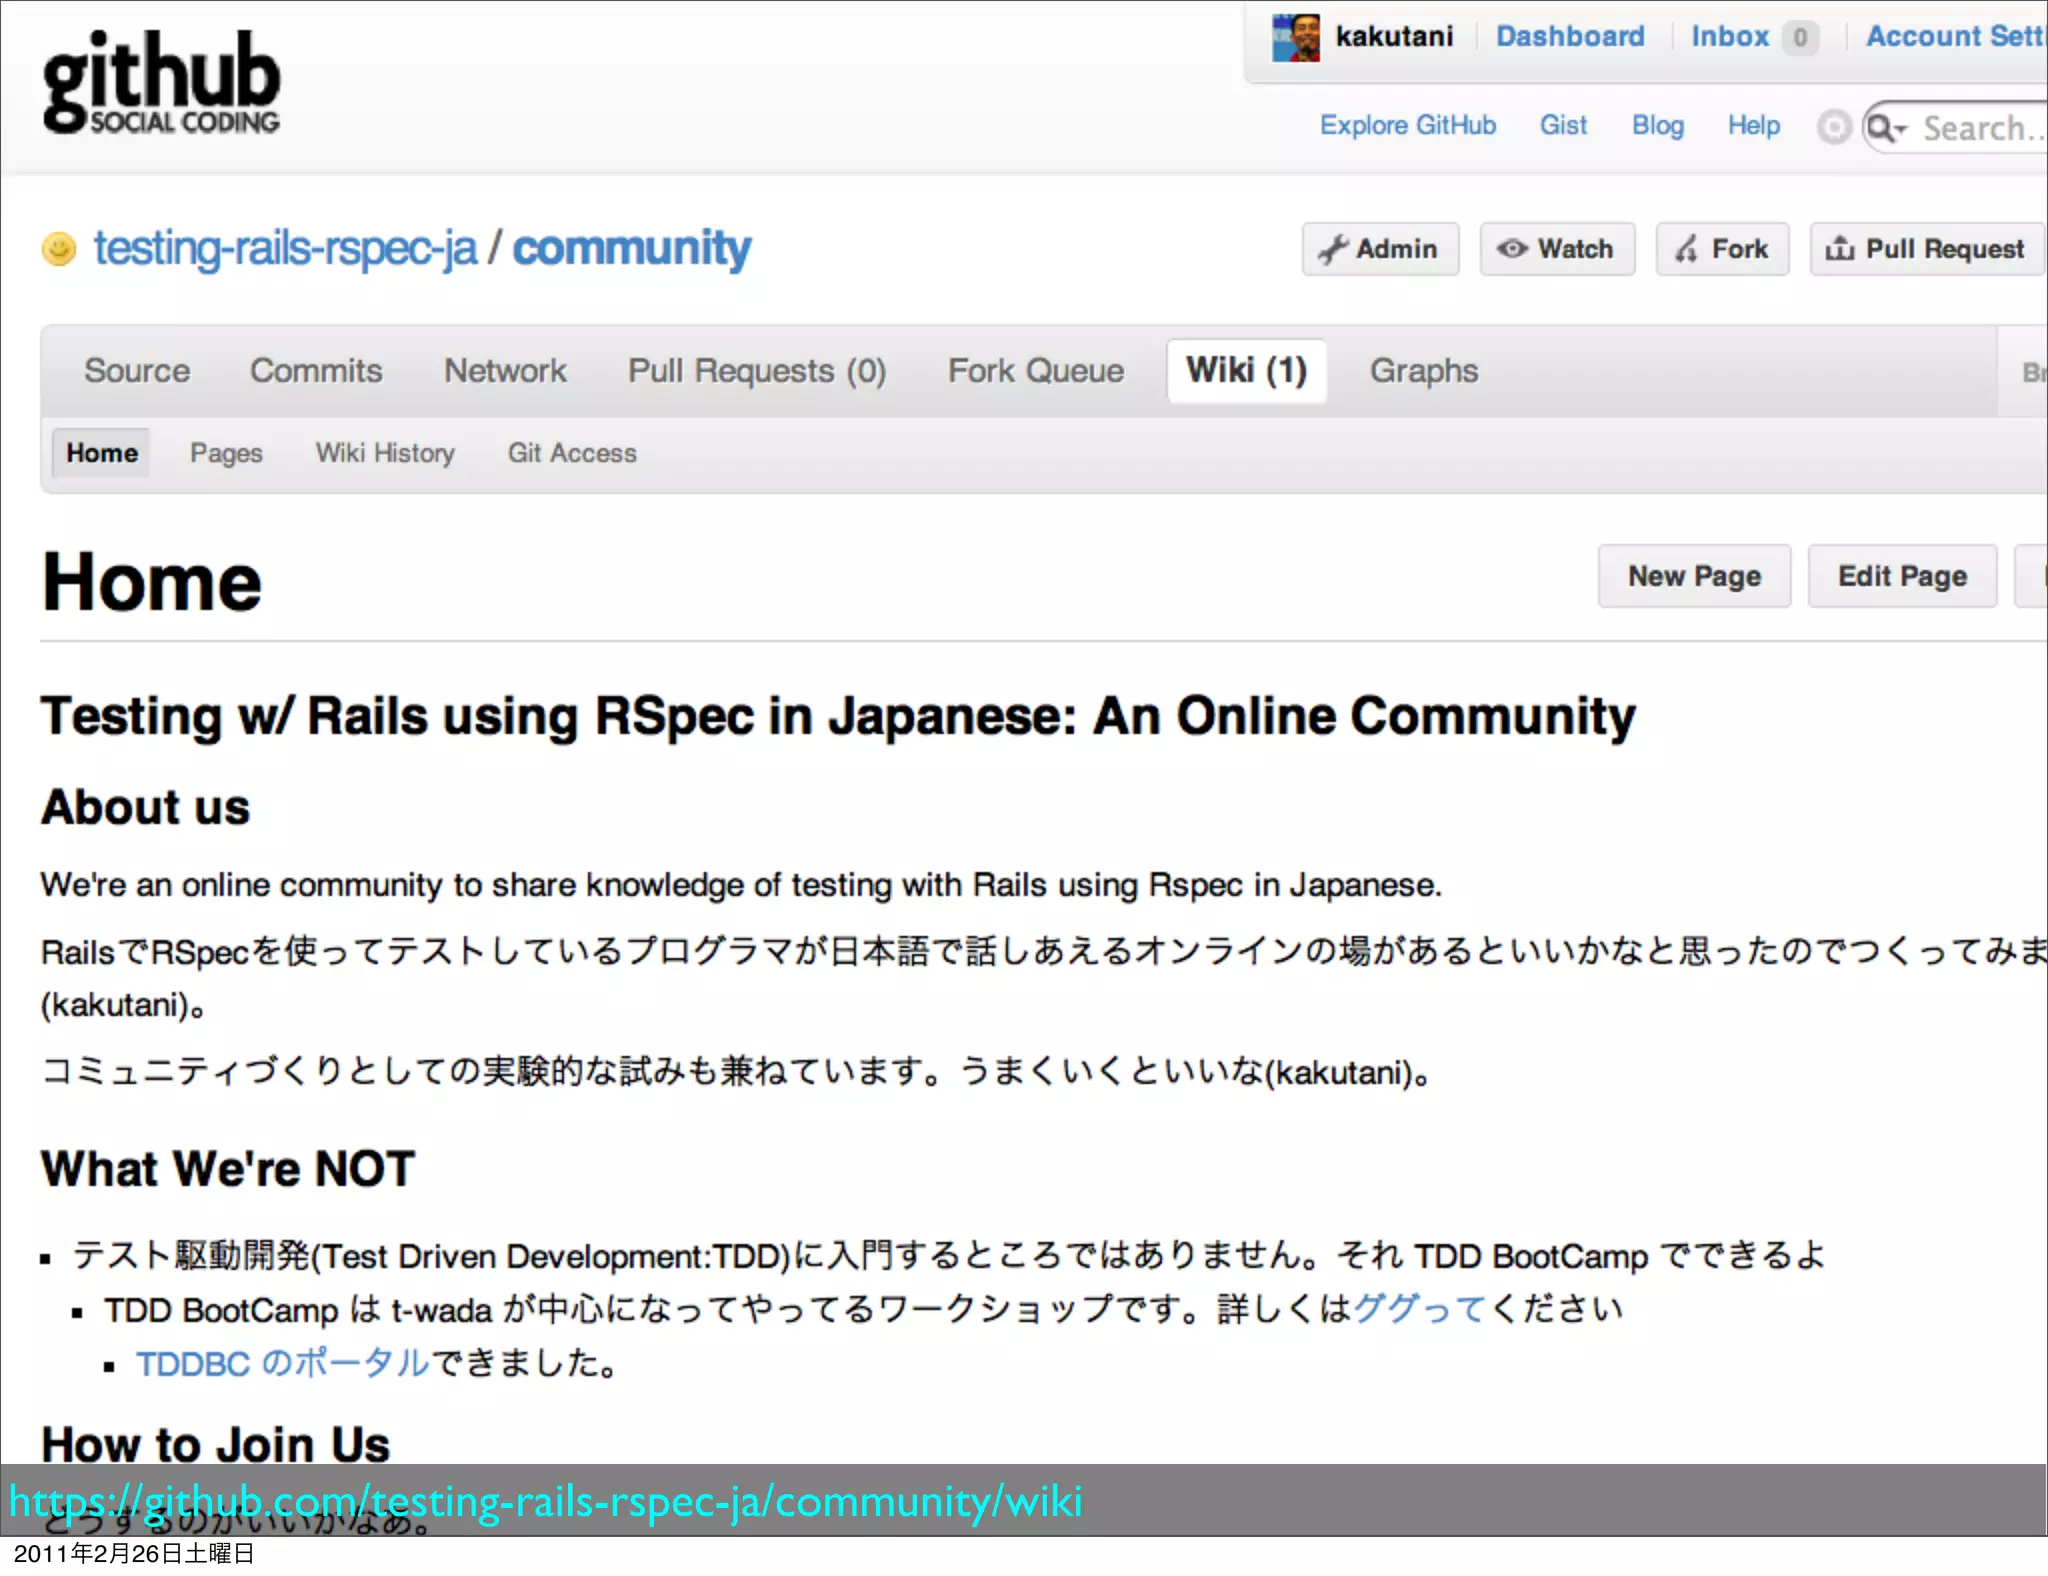Screen dimensions: 2048x1576
Task: Open the Gist link
Action: click(x=1563, y=125)
